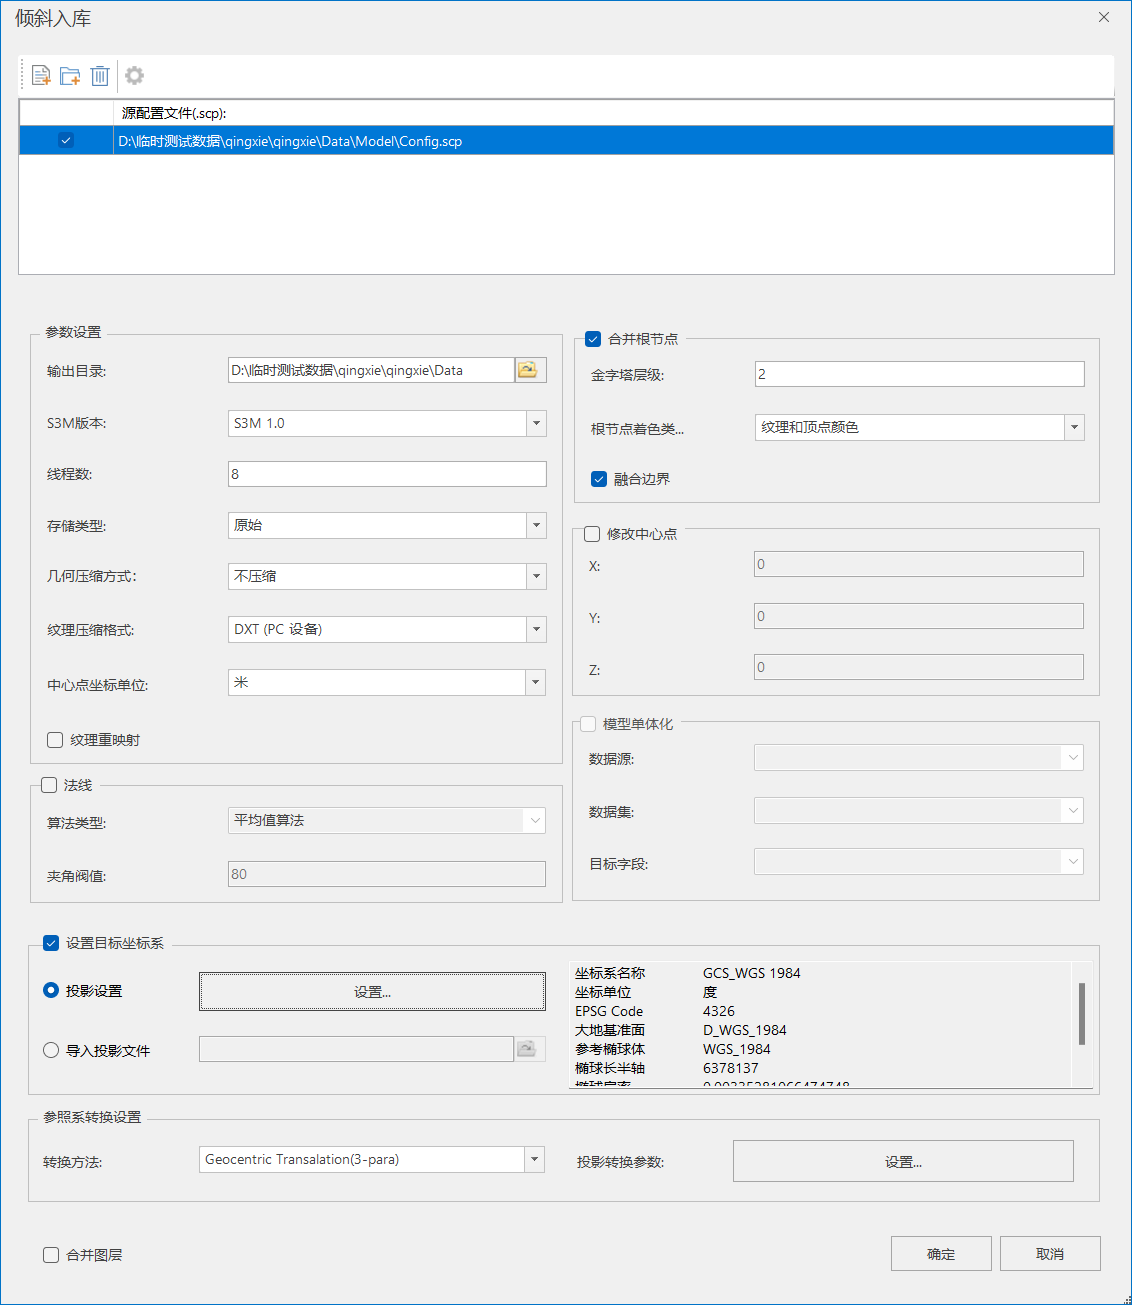Enable 模型单体化 model monomerization
The height and width of the screenshot is (1305, 1132).
pyautogui.click(x=587, y=724)
